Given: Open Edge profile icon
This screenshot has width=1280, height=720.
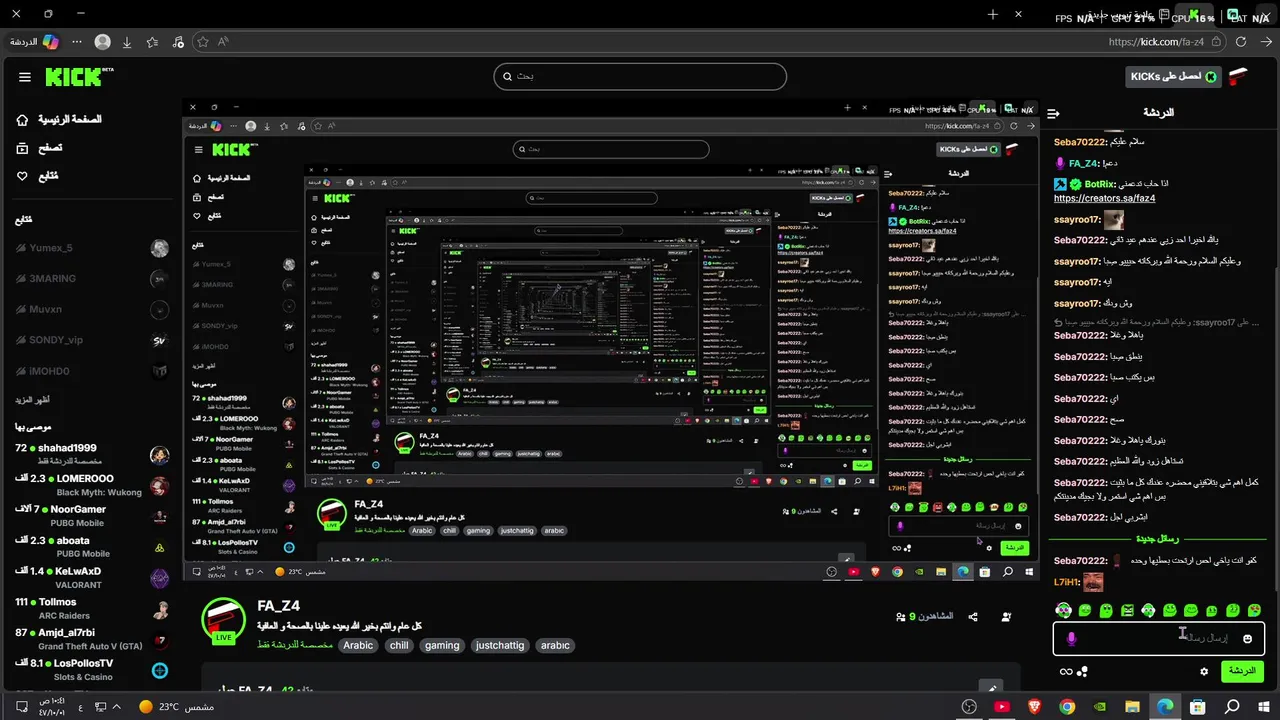Looking at the screenshot, I should pos(102,42).
